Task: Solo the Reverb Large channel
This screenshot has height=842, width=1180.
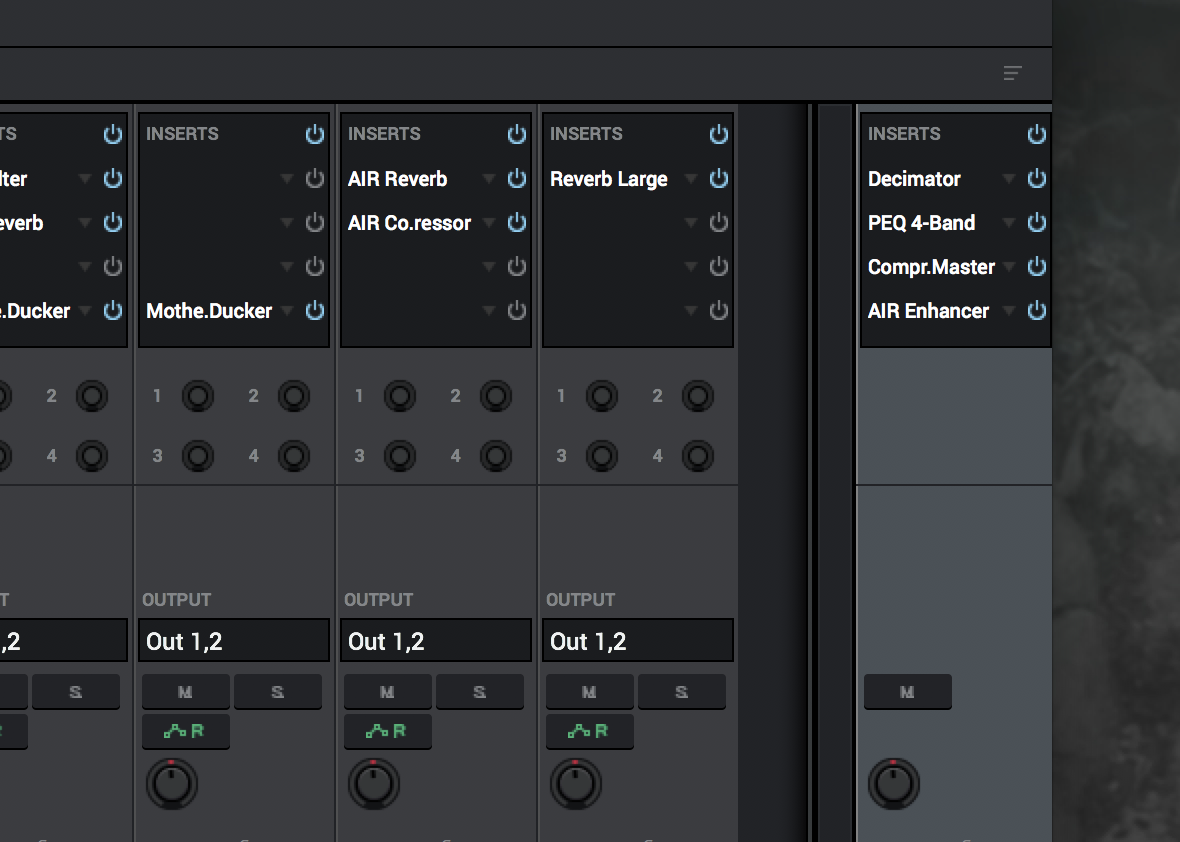Action: click(681, 692)
